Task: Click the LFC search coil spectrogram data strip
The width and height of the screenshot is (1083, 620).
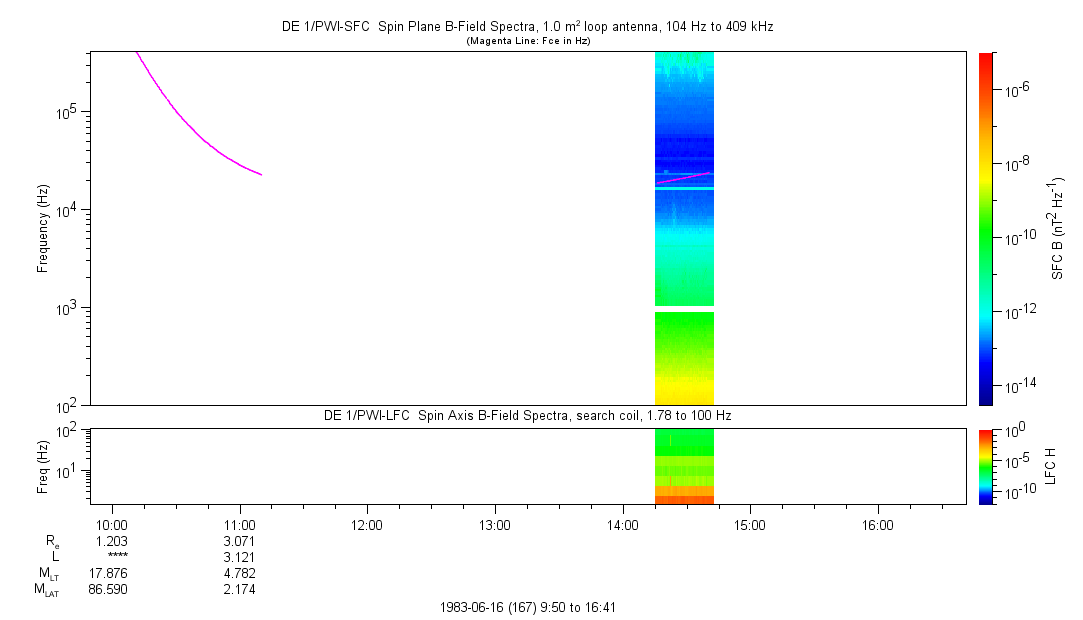Action: tap(684, 466)
